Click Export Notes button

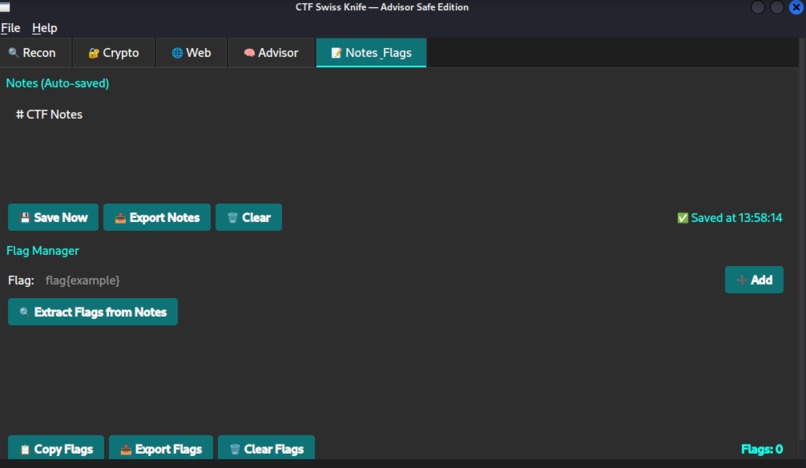point(157,217)
